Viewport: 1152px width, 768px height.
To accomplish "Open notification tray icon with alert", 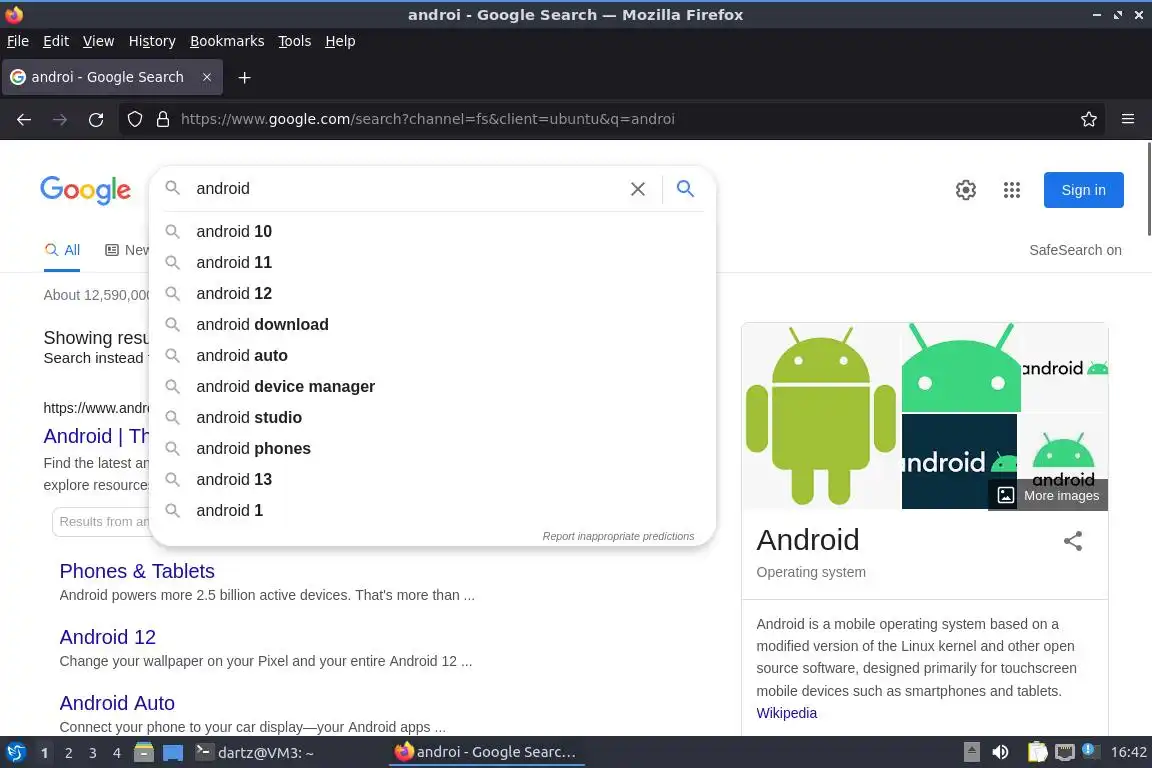I will [x=1090, y=751].
